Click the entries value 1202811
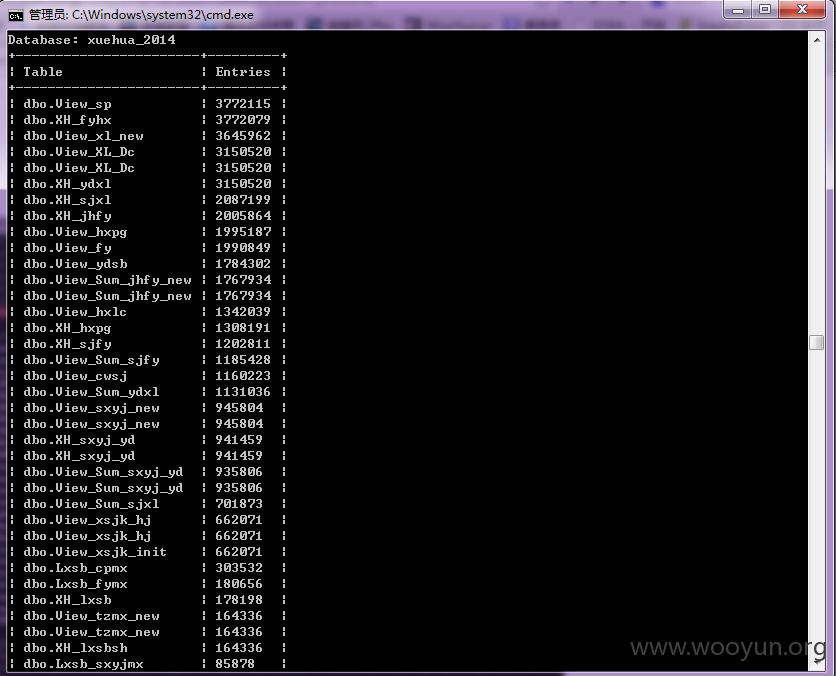The image size is (836, 676). [x=243, y=344]
